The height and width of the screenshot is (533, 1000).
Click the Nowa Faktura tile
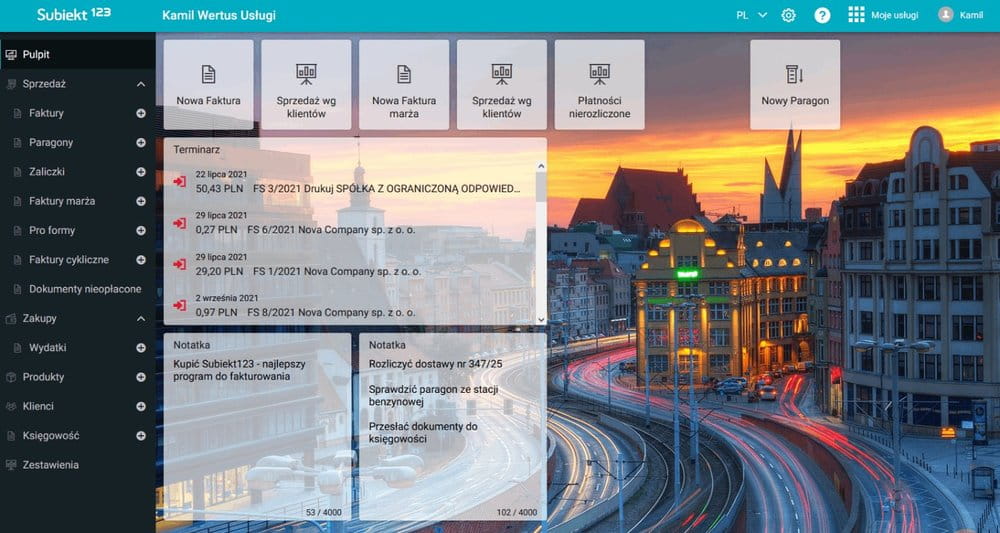208,85
